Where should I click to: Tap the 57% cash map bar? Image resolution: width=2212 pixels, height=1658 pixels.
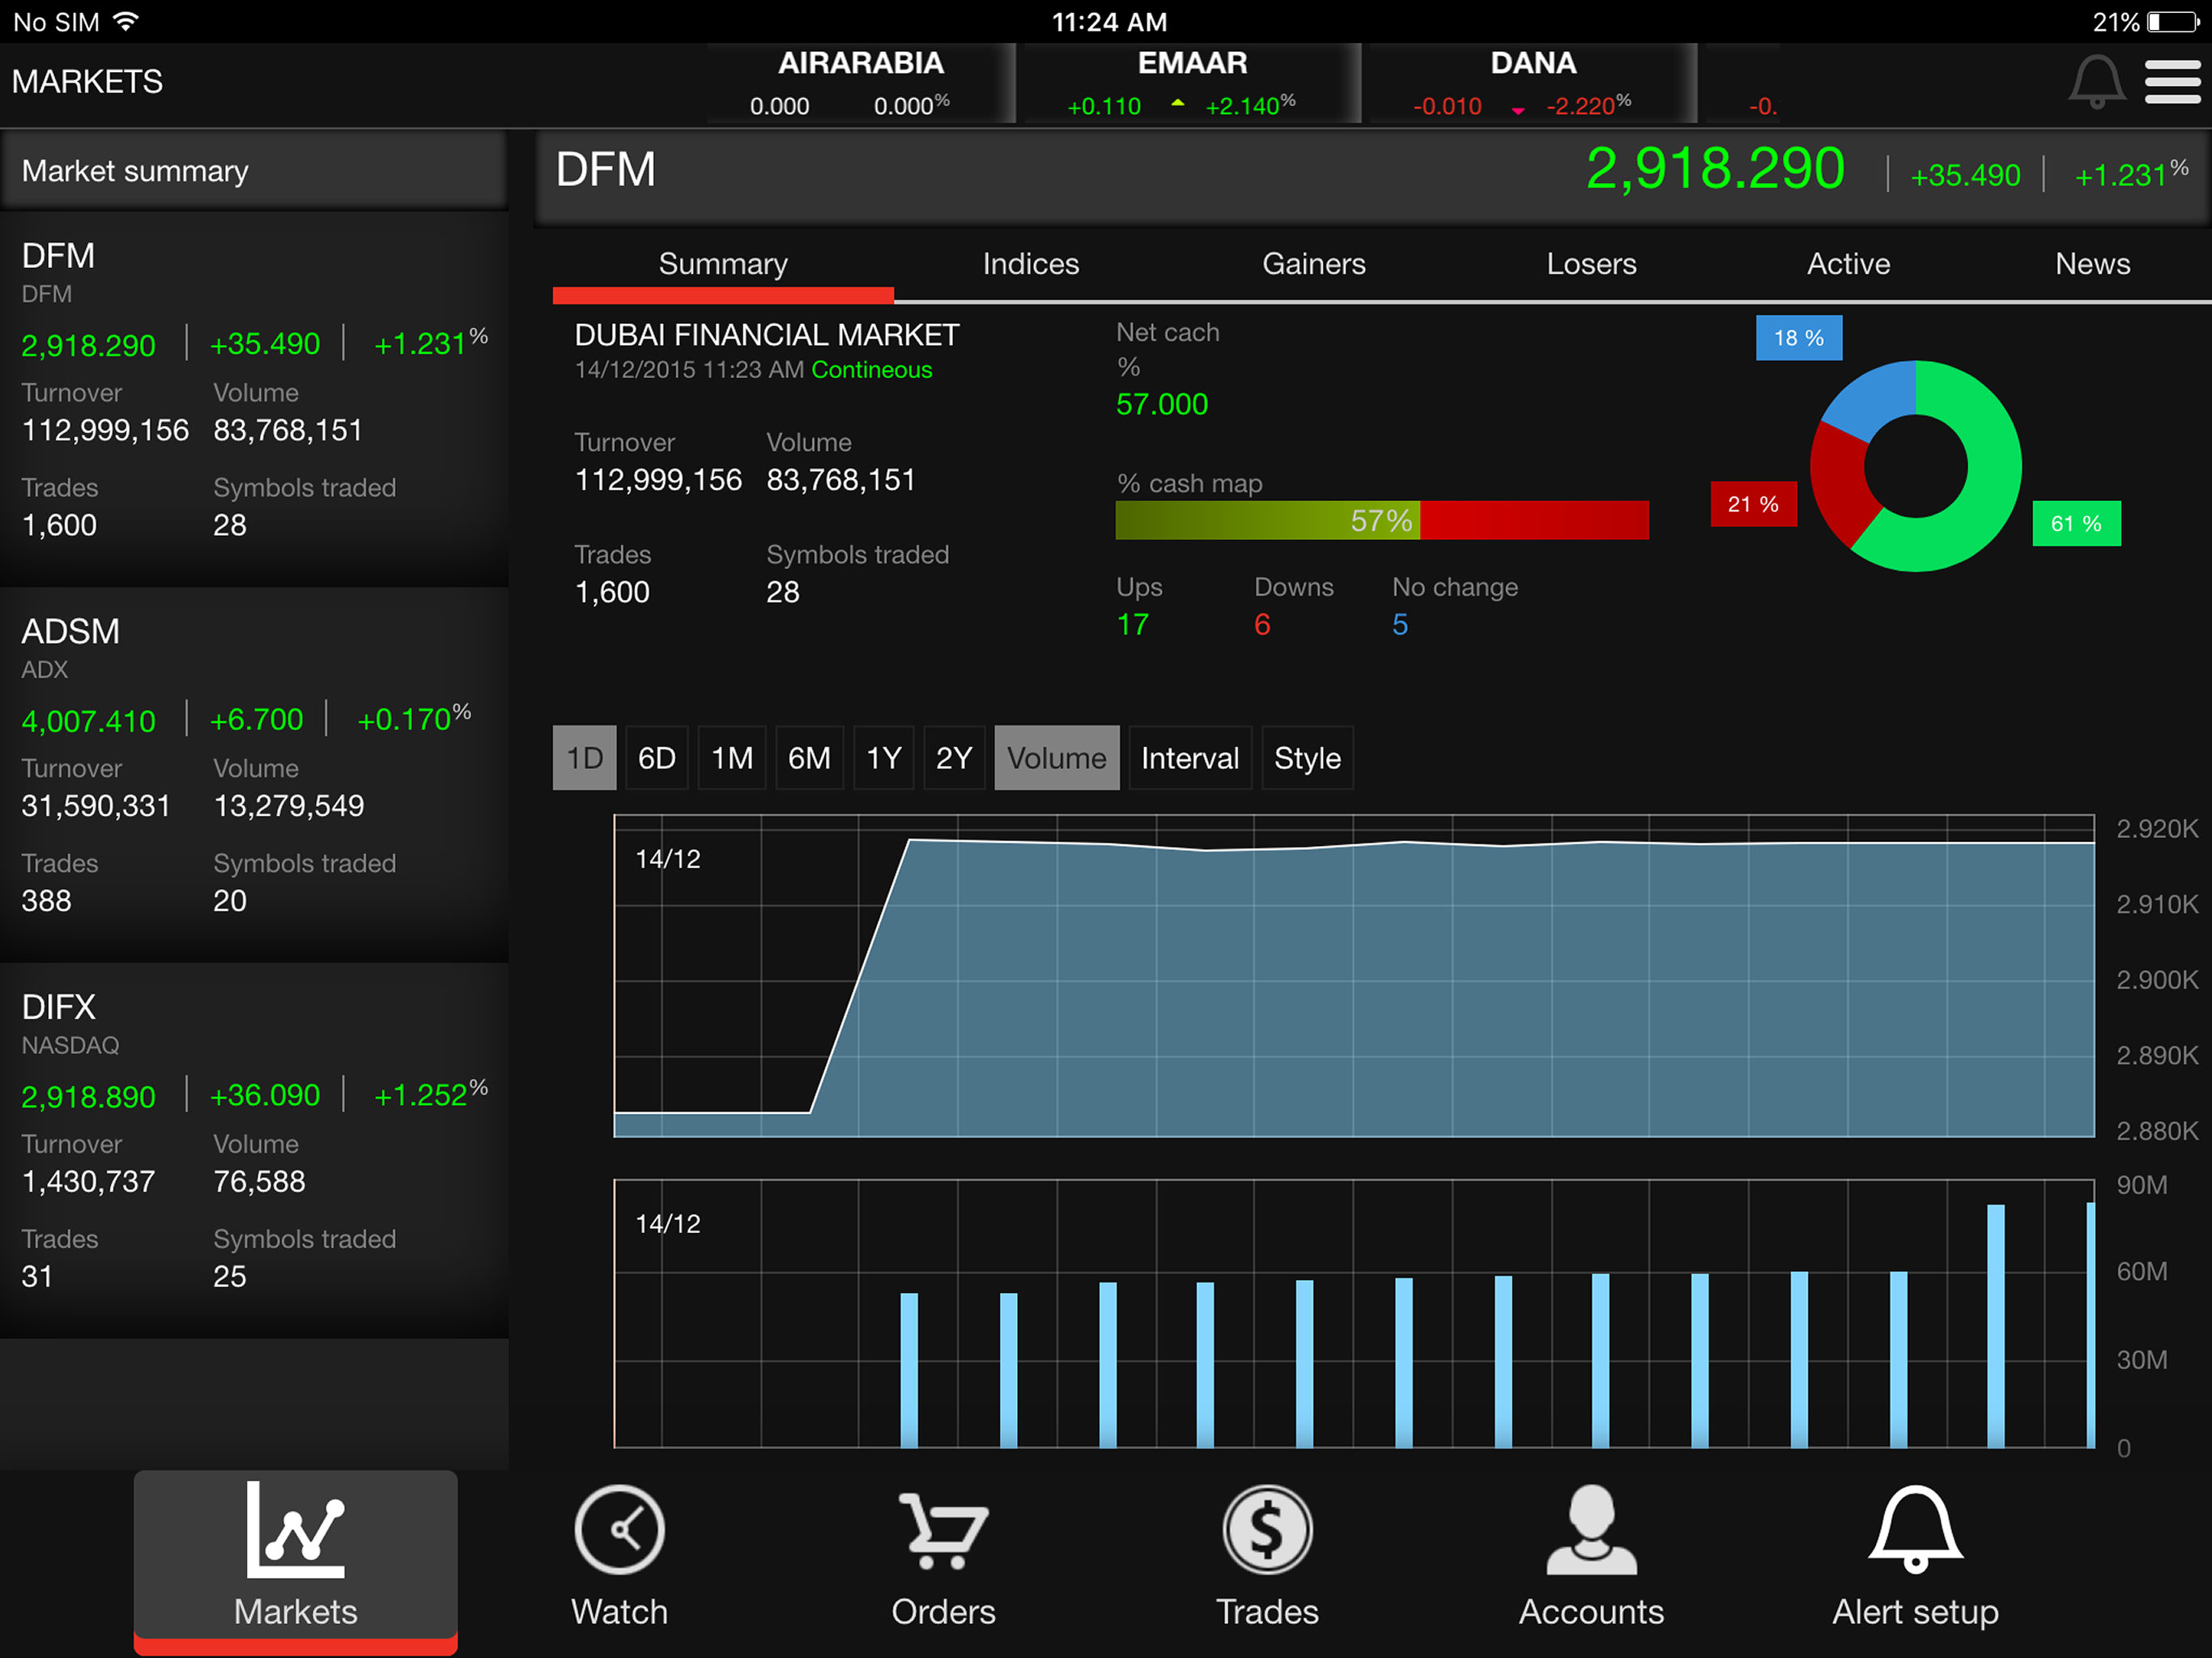[1382, 520]
